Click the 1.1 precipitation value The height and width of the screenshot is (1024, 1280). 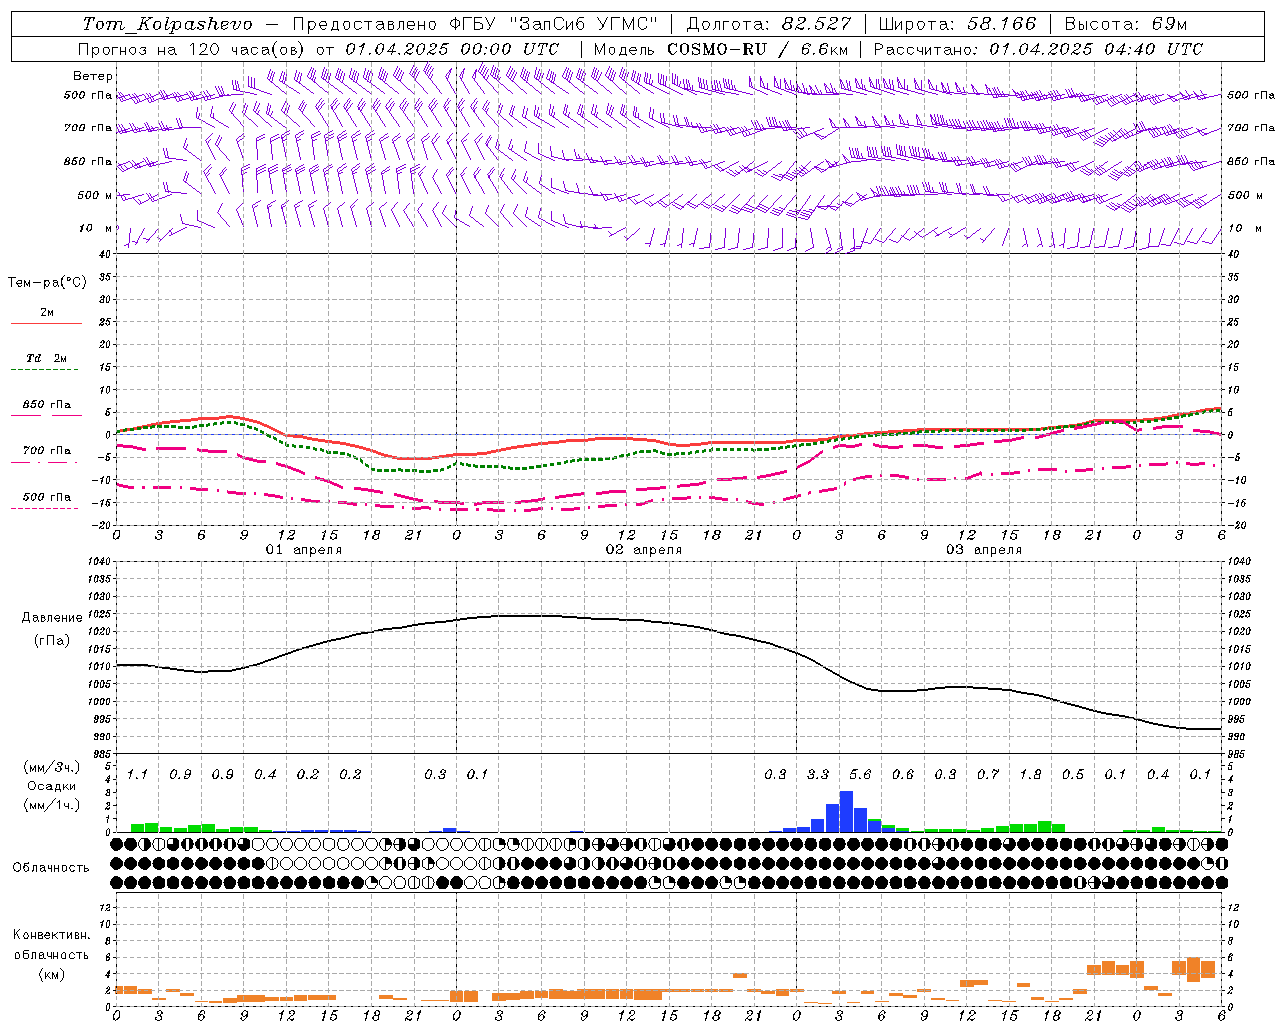pos(137,775)
